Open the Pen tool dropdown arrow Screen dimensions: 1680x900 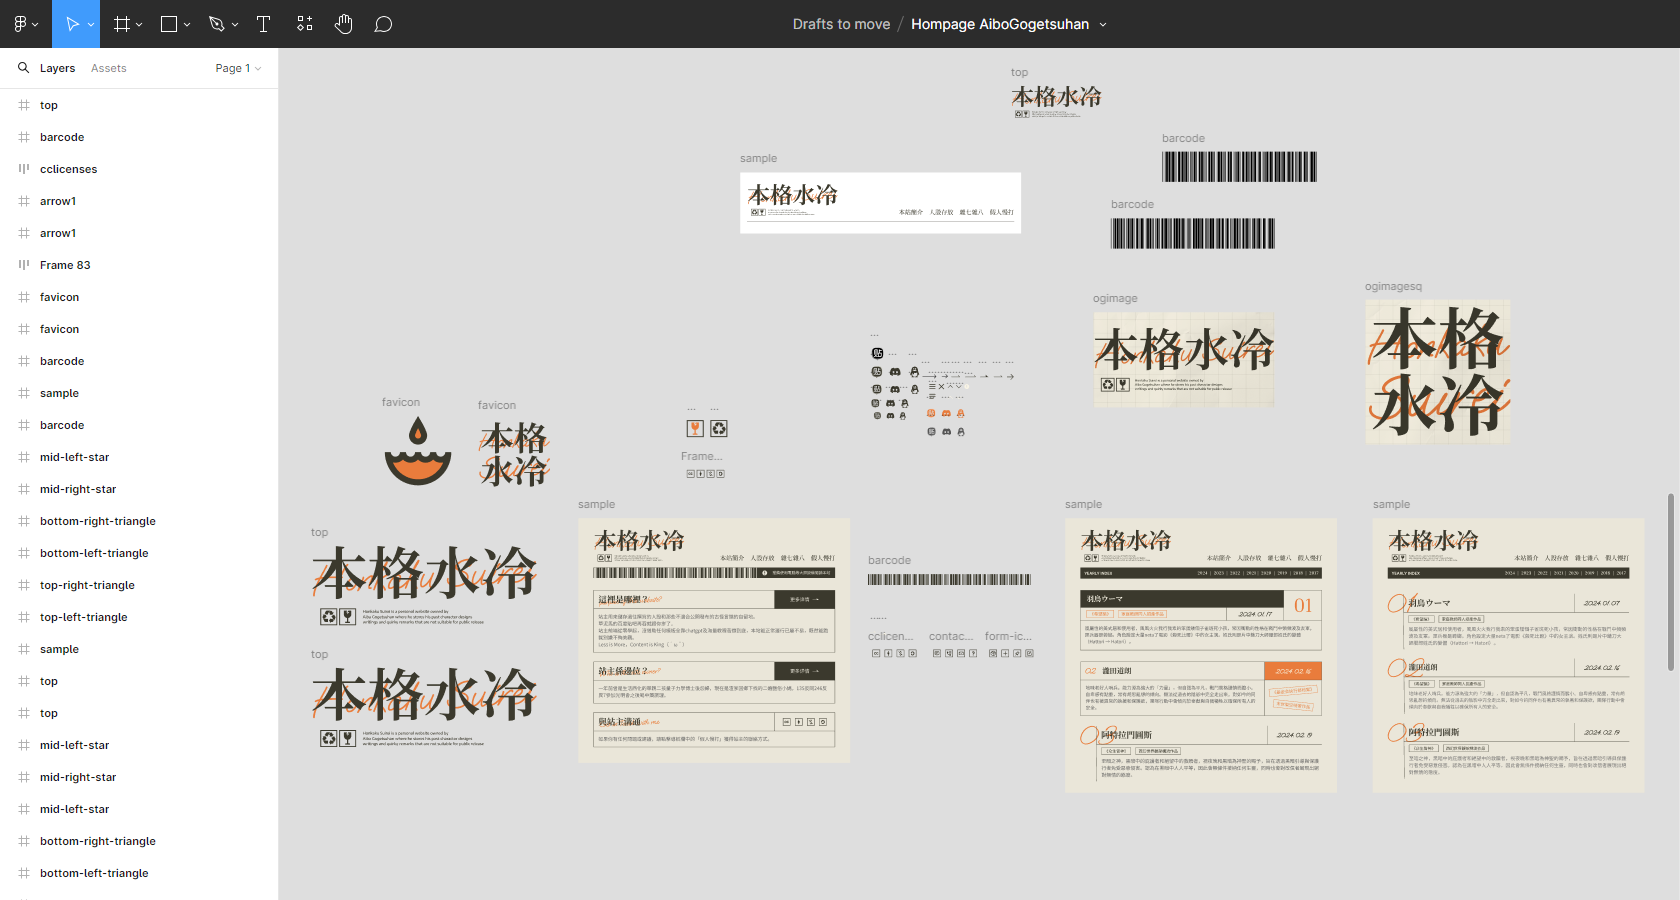coord(235,24)
